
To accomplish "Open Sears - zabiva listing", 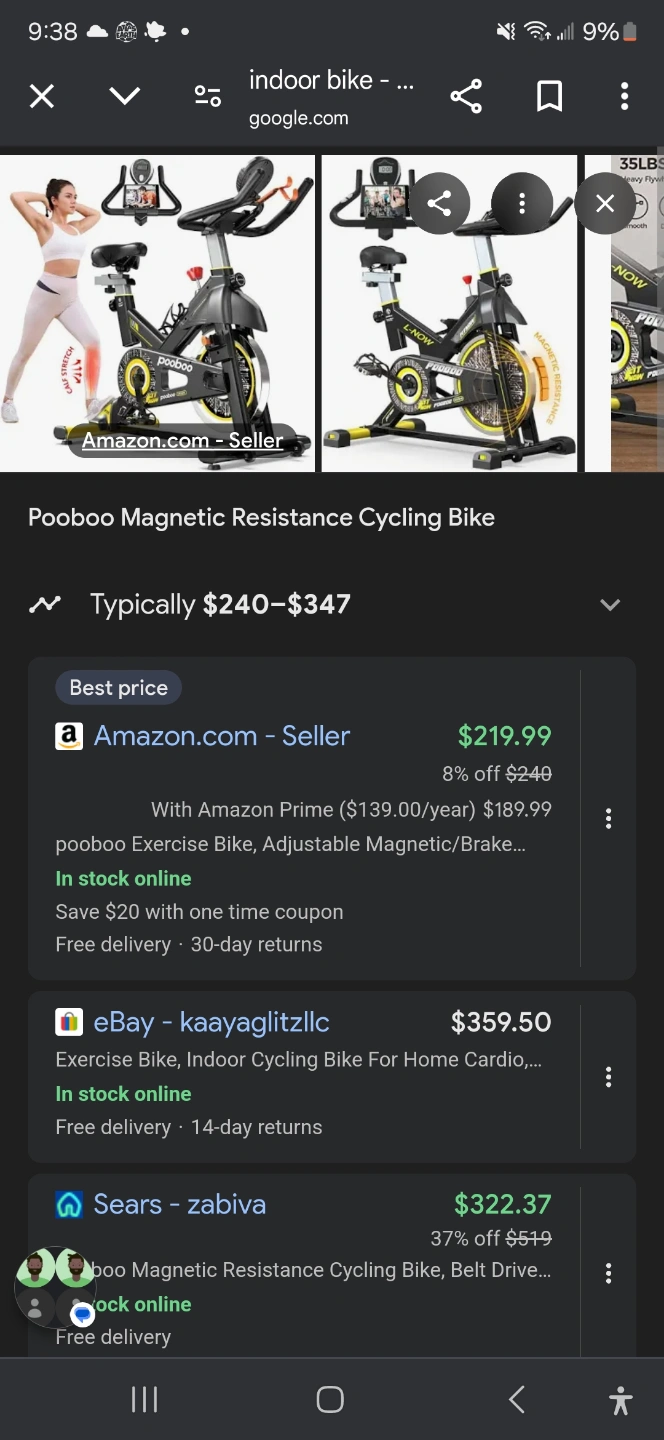I will (x=180, y=1204).
